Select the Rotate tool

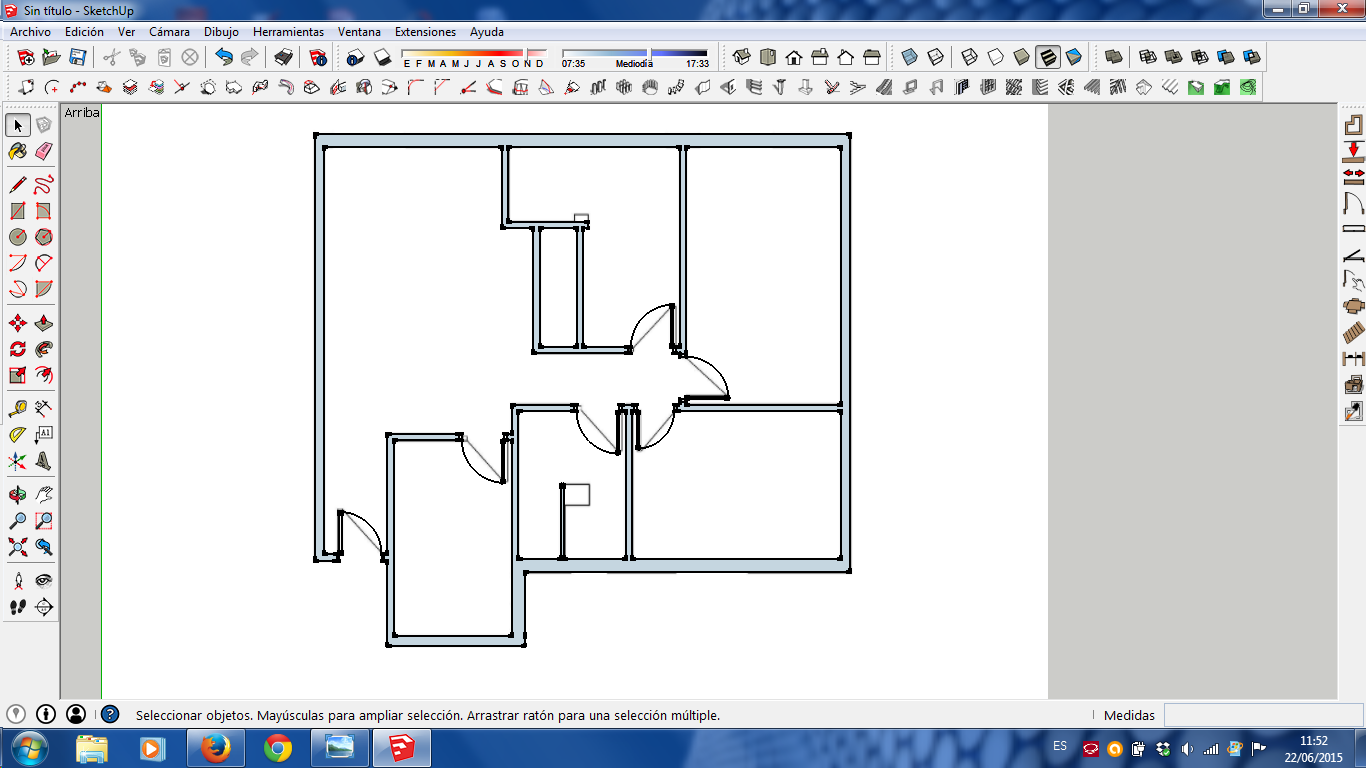coord(18,349)
